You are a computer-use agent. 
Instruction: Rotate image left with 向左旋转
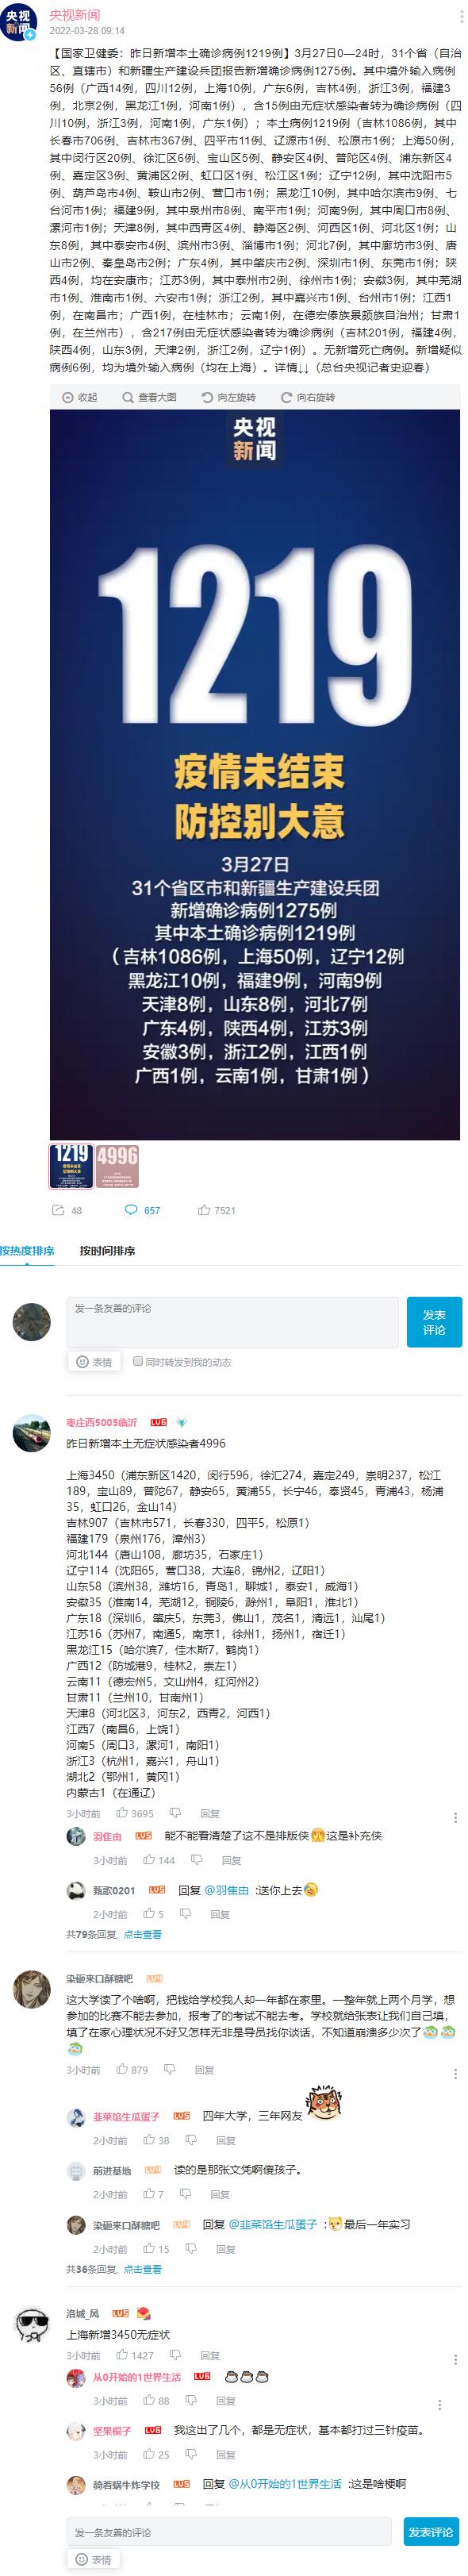(x=229, y=397)
